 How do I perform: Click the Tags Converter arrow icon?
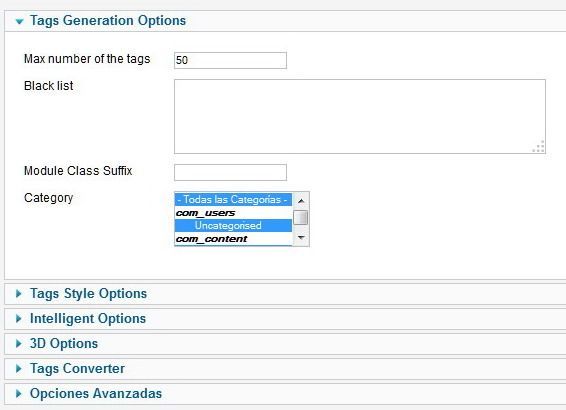click(x=19, y=368)
